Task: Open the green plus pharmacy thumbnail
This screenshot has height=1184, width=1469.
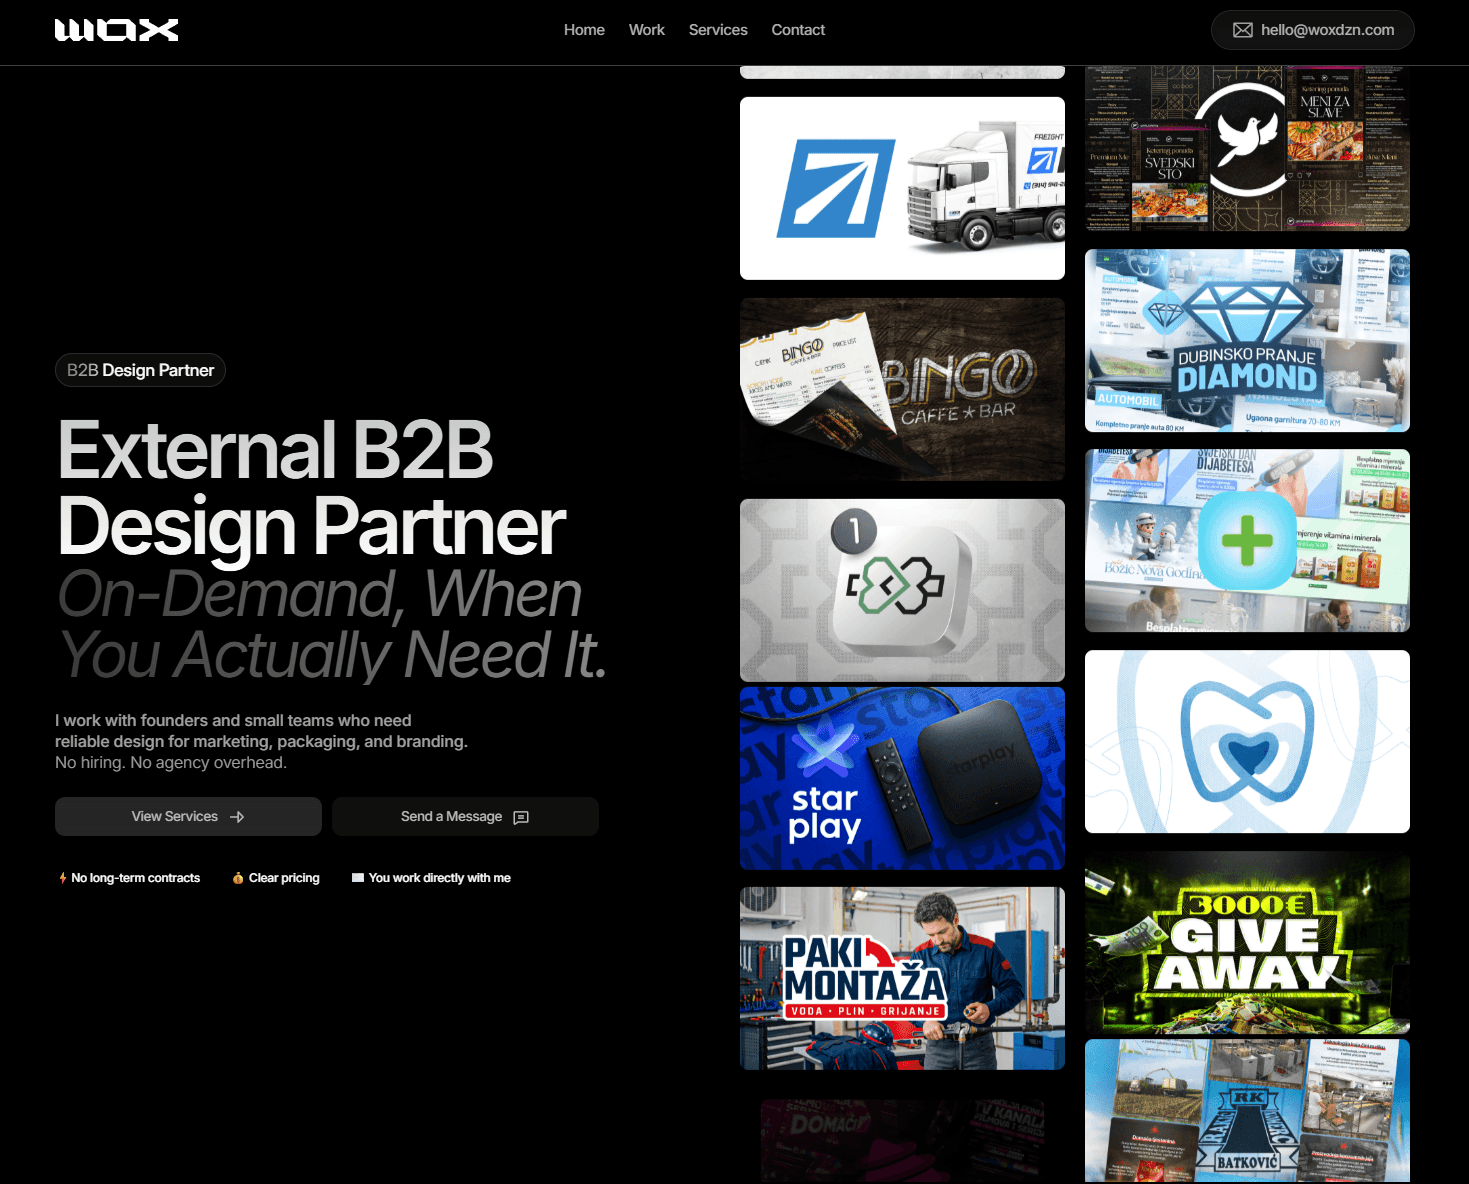Action: pos(1247,540)
